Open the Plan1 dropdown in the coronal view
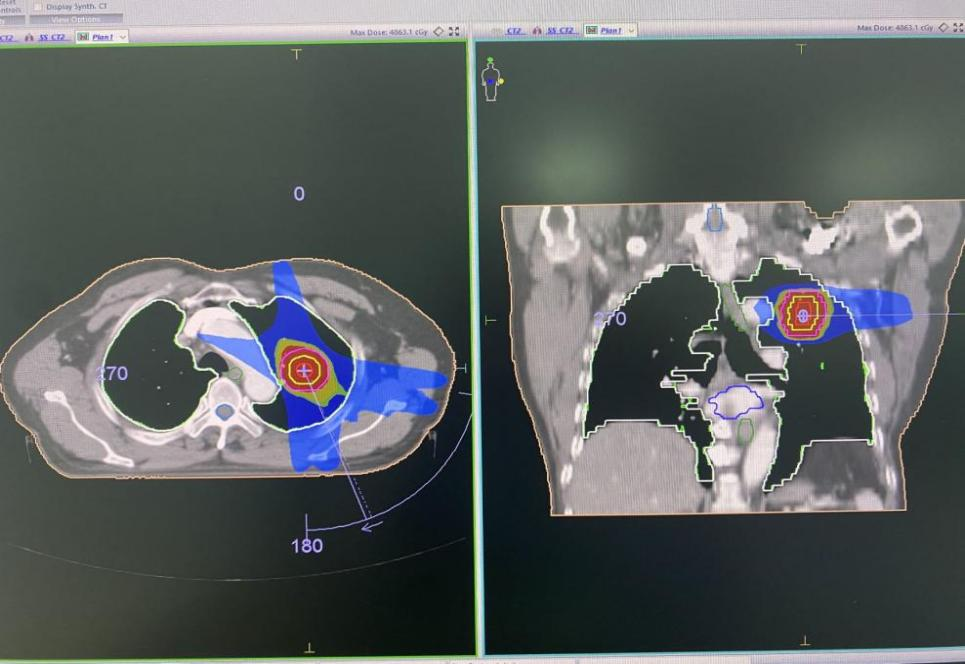This screenshot has height=664, width=965. [629, 32]
